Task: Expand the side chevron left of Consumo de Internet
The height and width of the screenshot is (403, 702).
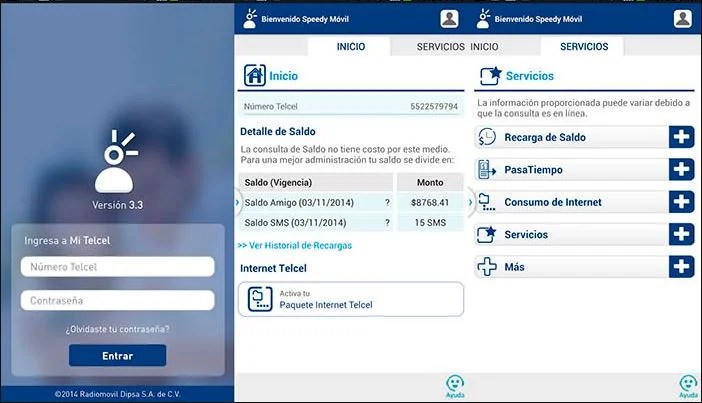Action: click(470, 202)
